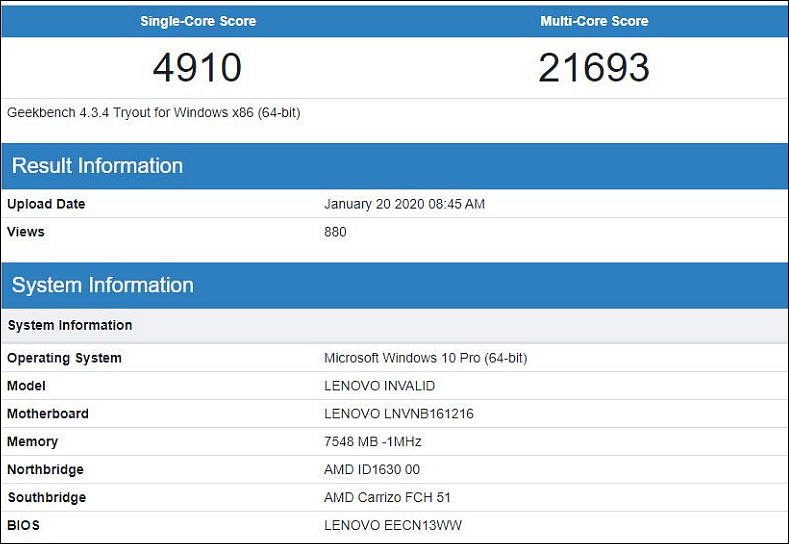Select Microsoft Windows 10 Pro (64-bit) value
789x544 pixels.
point(426,358)
